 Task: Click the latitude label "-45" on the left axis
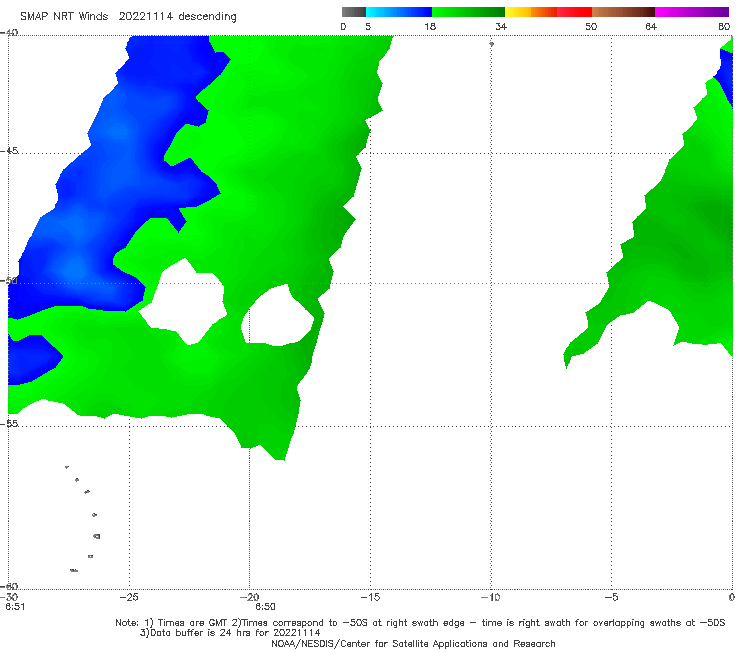(x=9, y=151)
